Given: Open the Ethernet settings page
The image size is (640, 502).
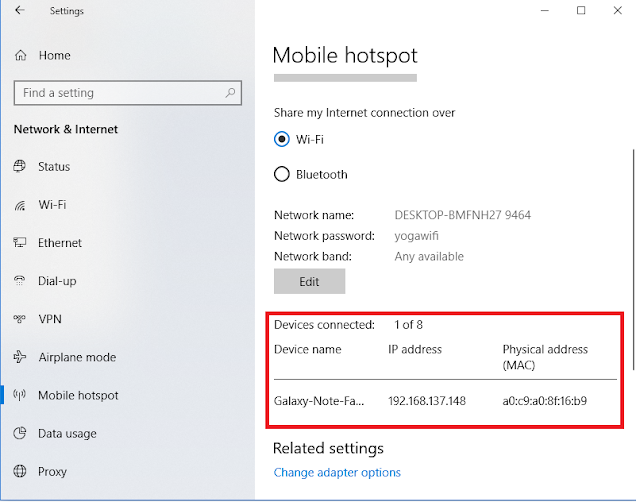Looking at the screenshot, I should (x=60, y=243).
